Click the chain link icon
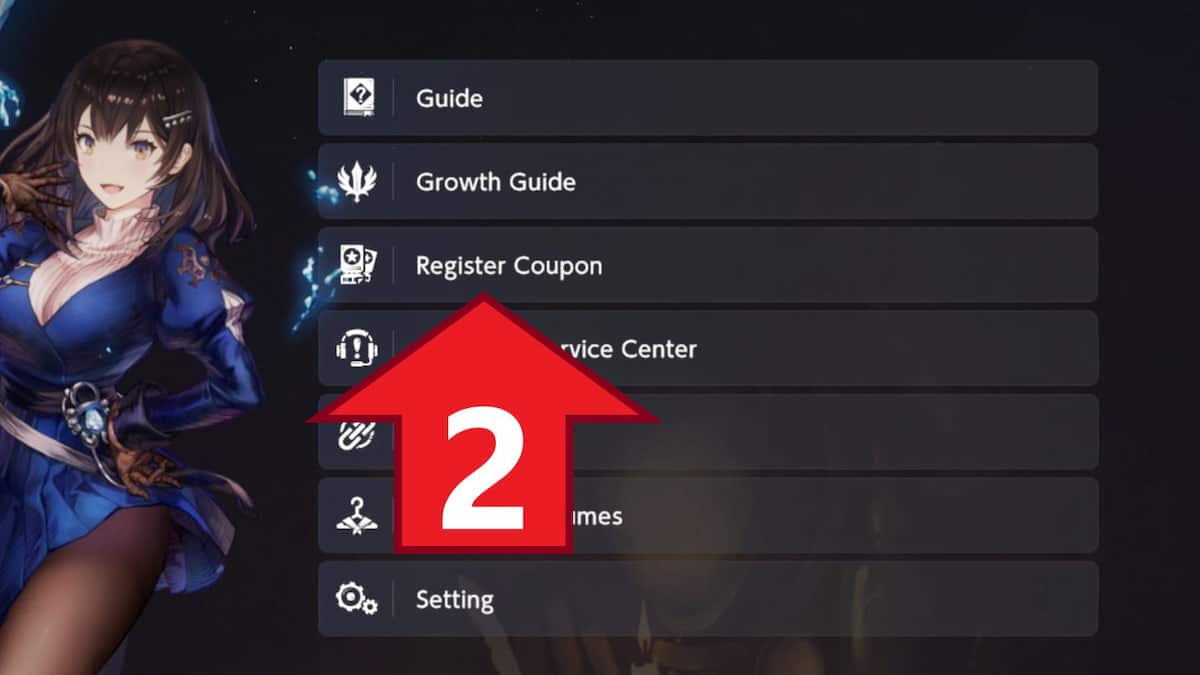Screen dimensions: 1200x675 coord(357,432)
